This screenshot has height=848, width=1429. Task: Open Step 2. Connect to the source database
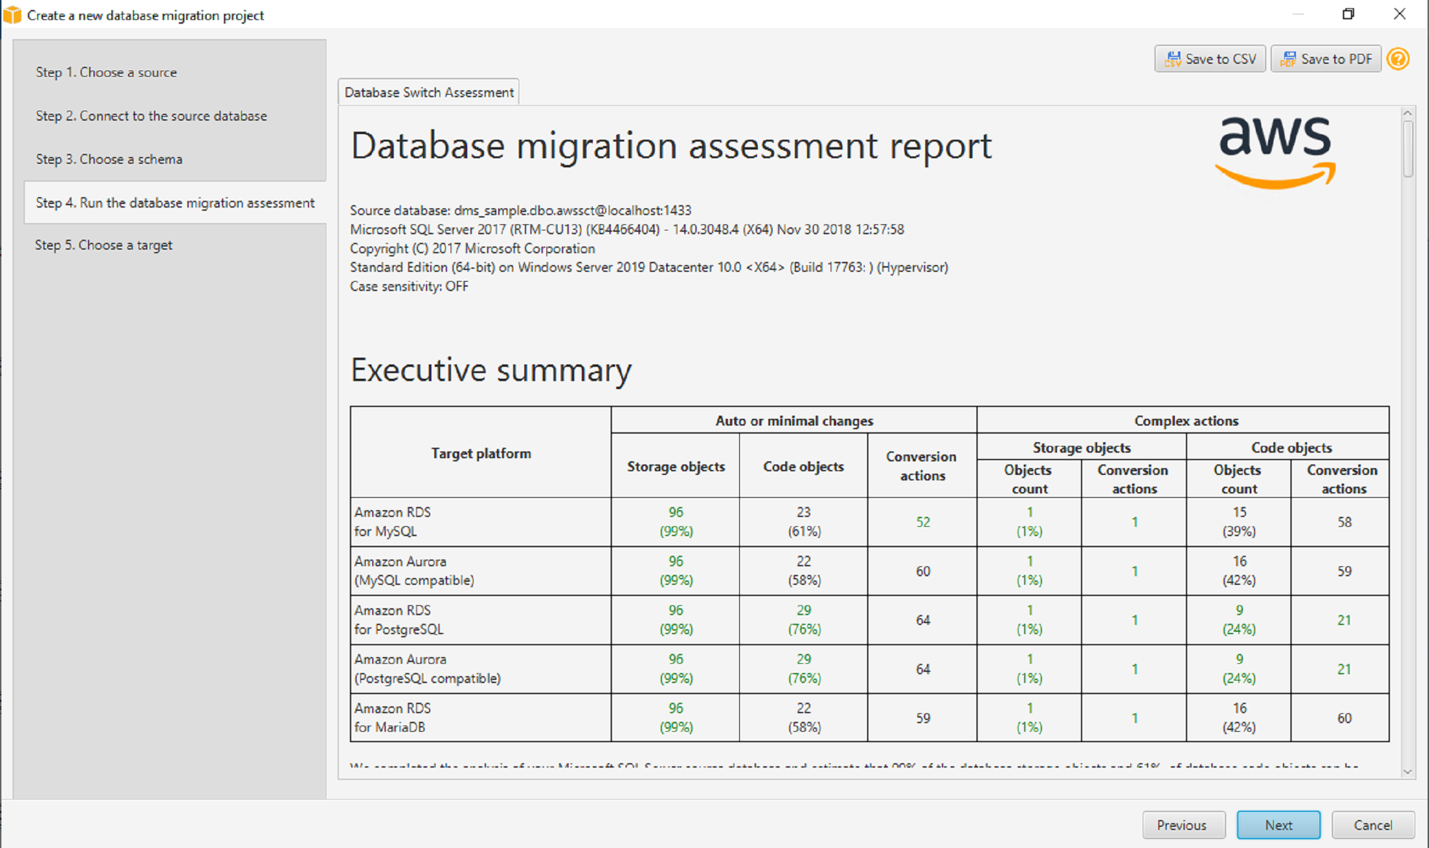point(151,116)
